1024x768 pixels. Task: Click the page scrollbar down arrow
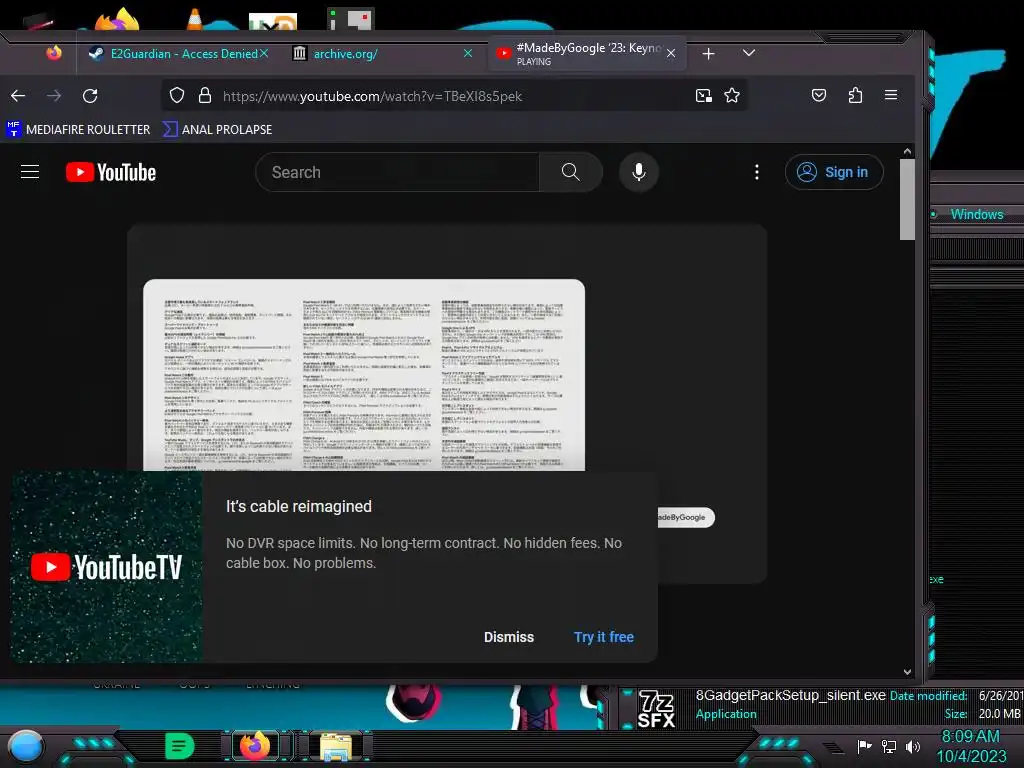[907, 671]
